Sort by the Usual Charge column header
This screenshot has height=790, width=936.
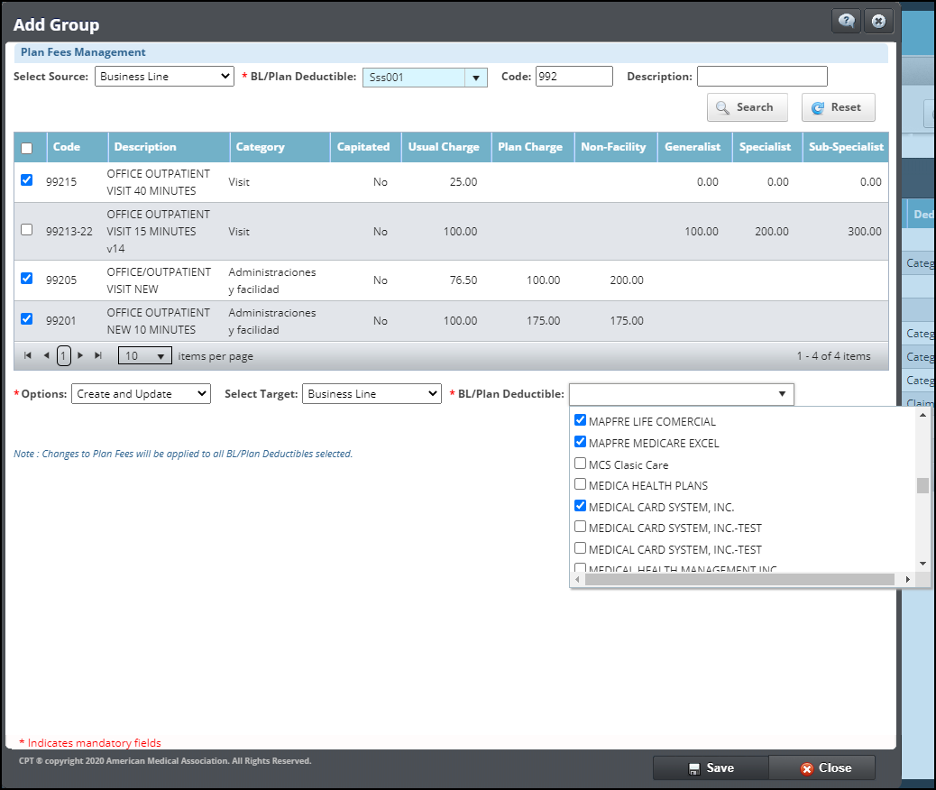tap(443, 147)
